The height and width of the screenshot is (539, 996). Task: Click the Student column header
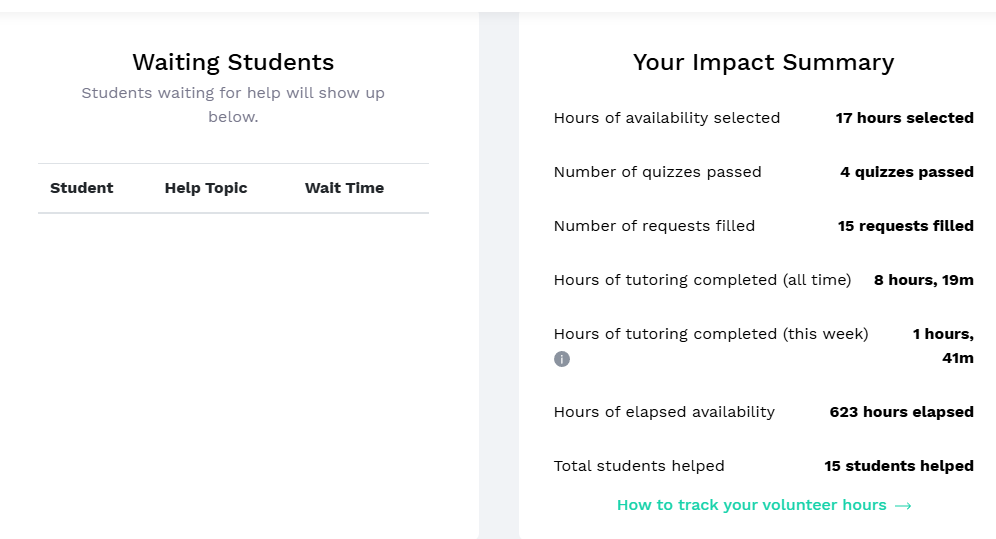click(82, 188)
